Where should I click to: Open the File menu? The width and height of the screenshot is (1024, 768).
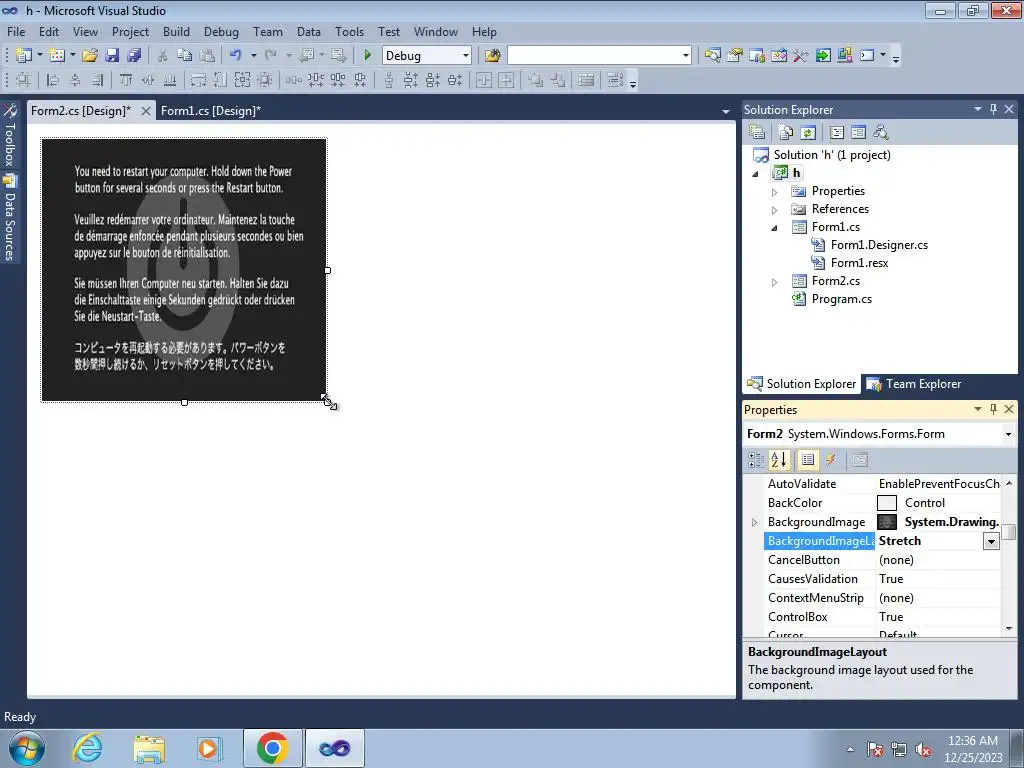16,31
